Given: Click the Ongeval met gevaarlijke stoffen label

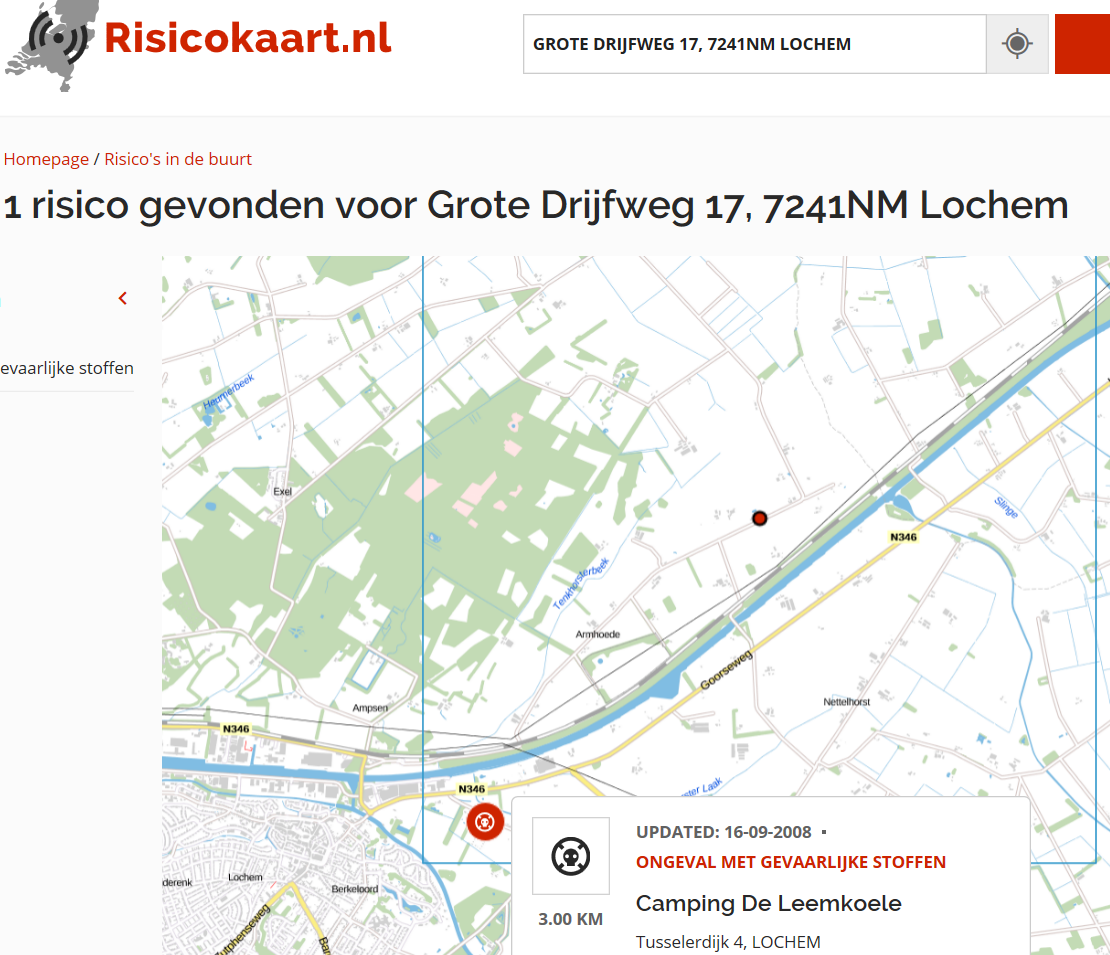Looking at the screenshot, I should 791,862.
